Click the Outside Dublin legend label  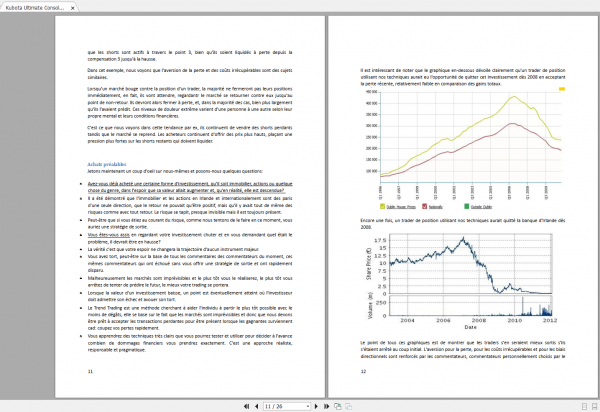481,207
